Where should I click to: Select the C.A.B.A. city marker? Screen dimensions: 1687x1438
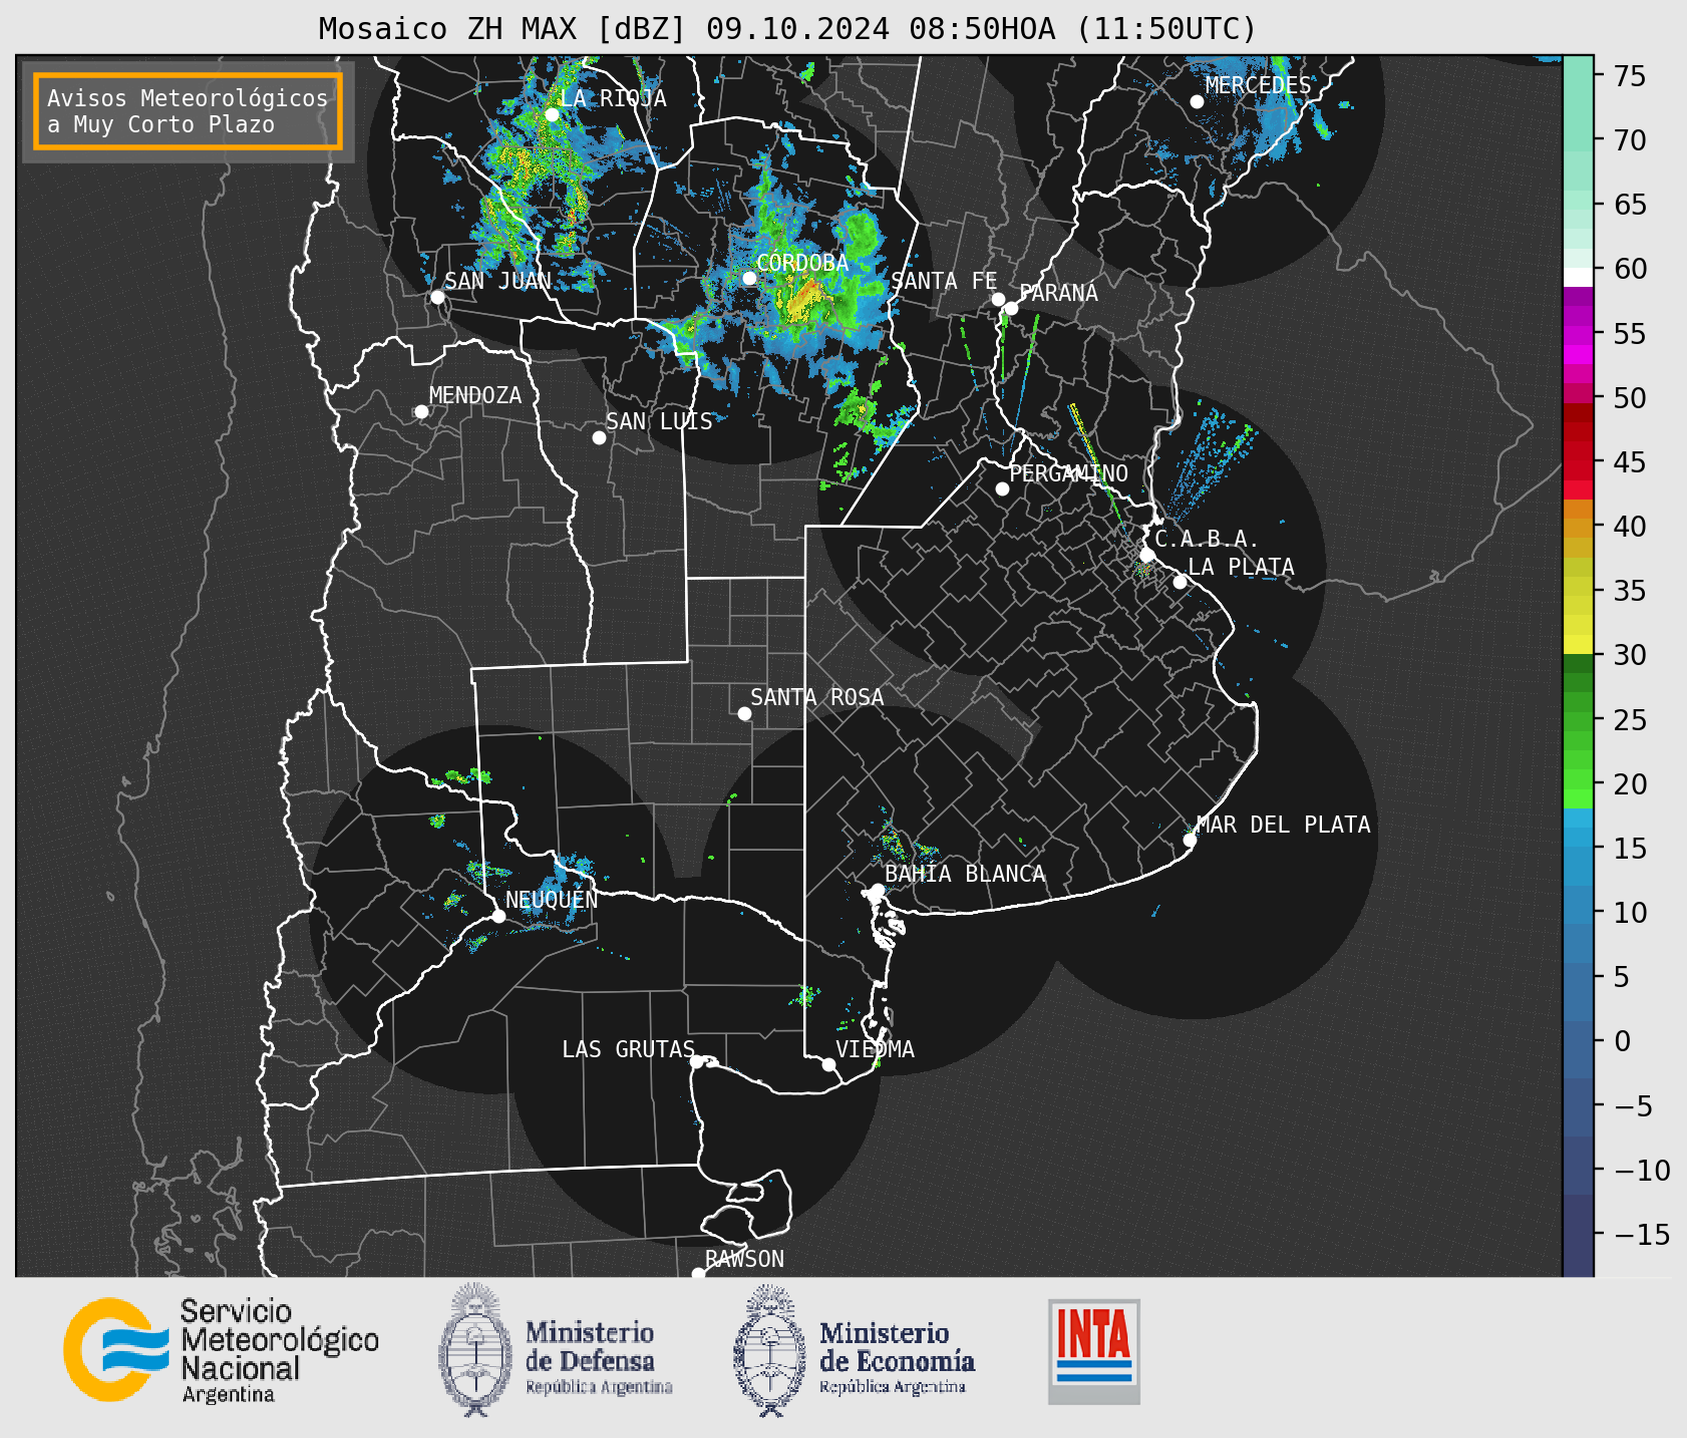coord(1148,555)
